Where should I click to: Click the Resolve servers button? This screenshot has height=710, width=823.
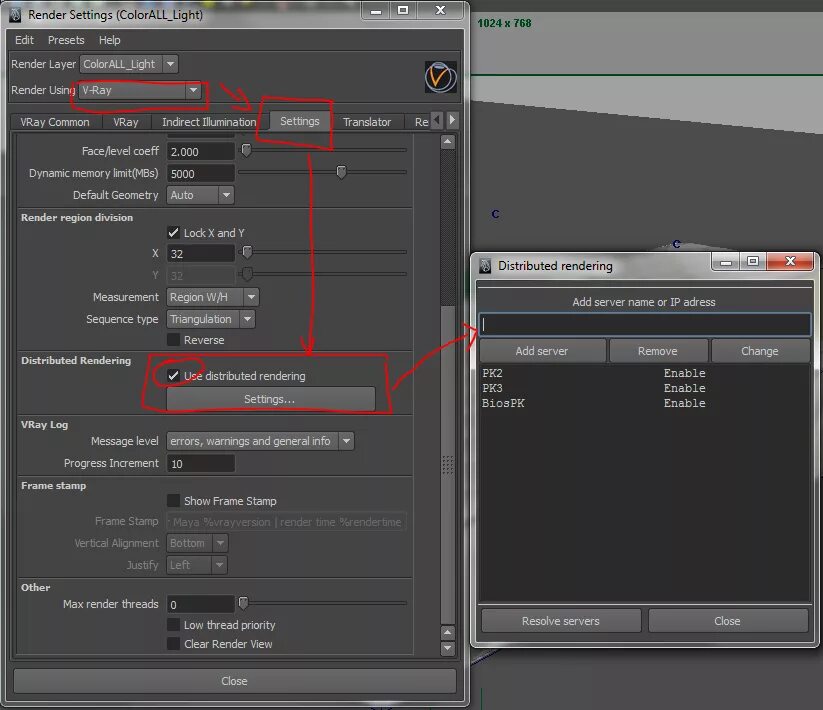click(561, 621)
